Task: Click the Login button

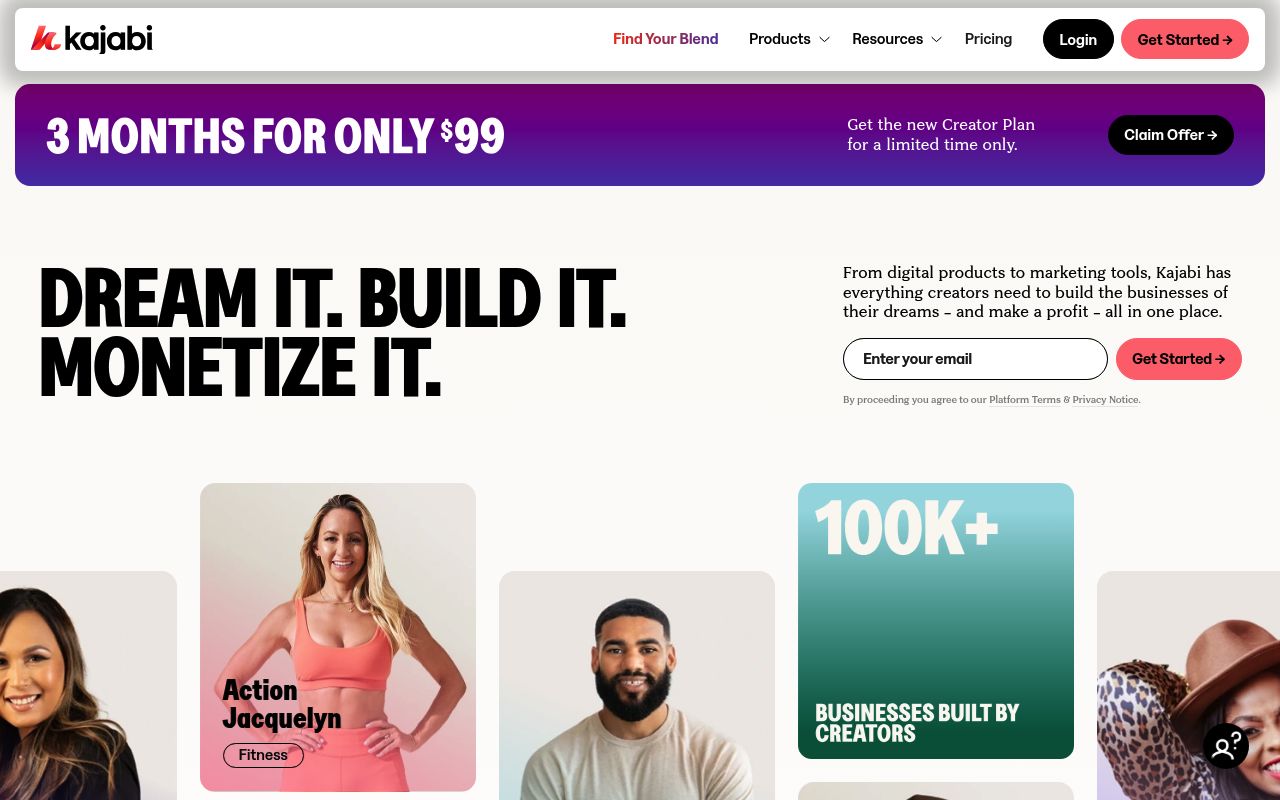Action: tap(1078, 39)
